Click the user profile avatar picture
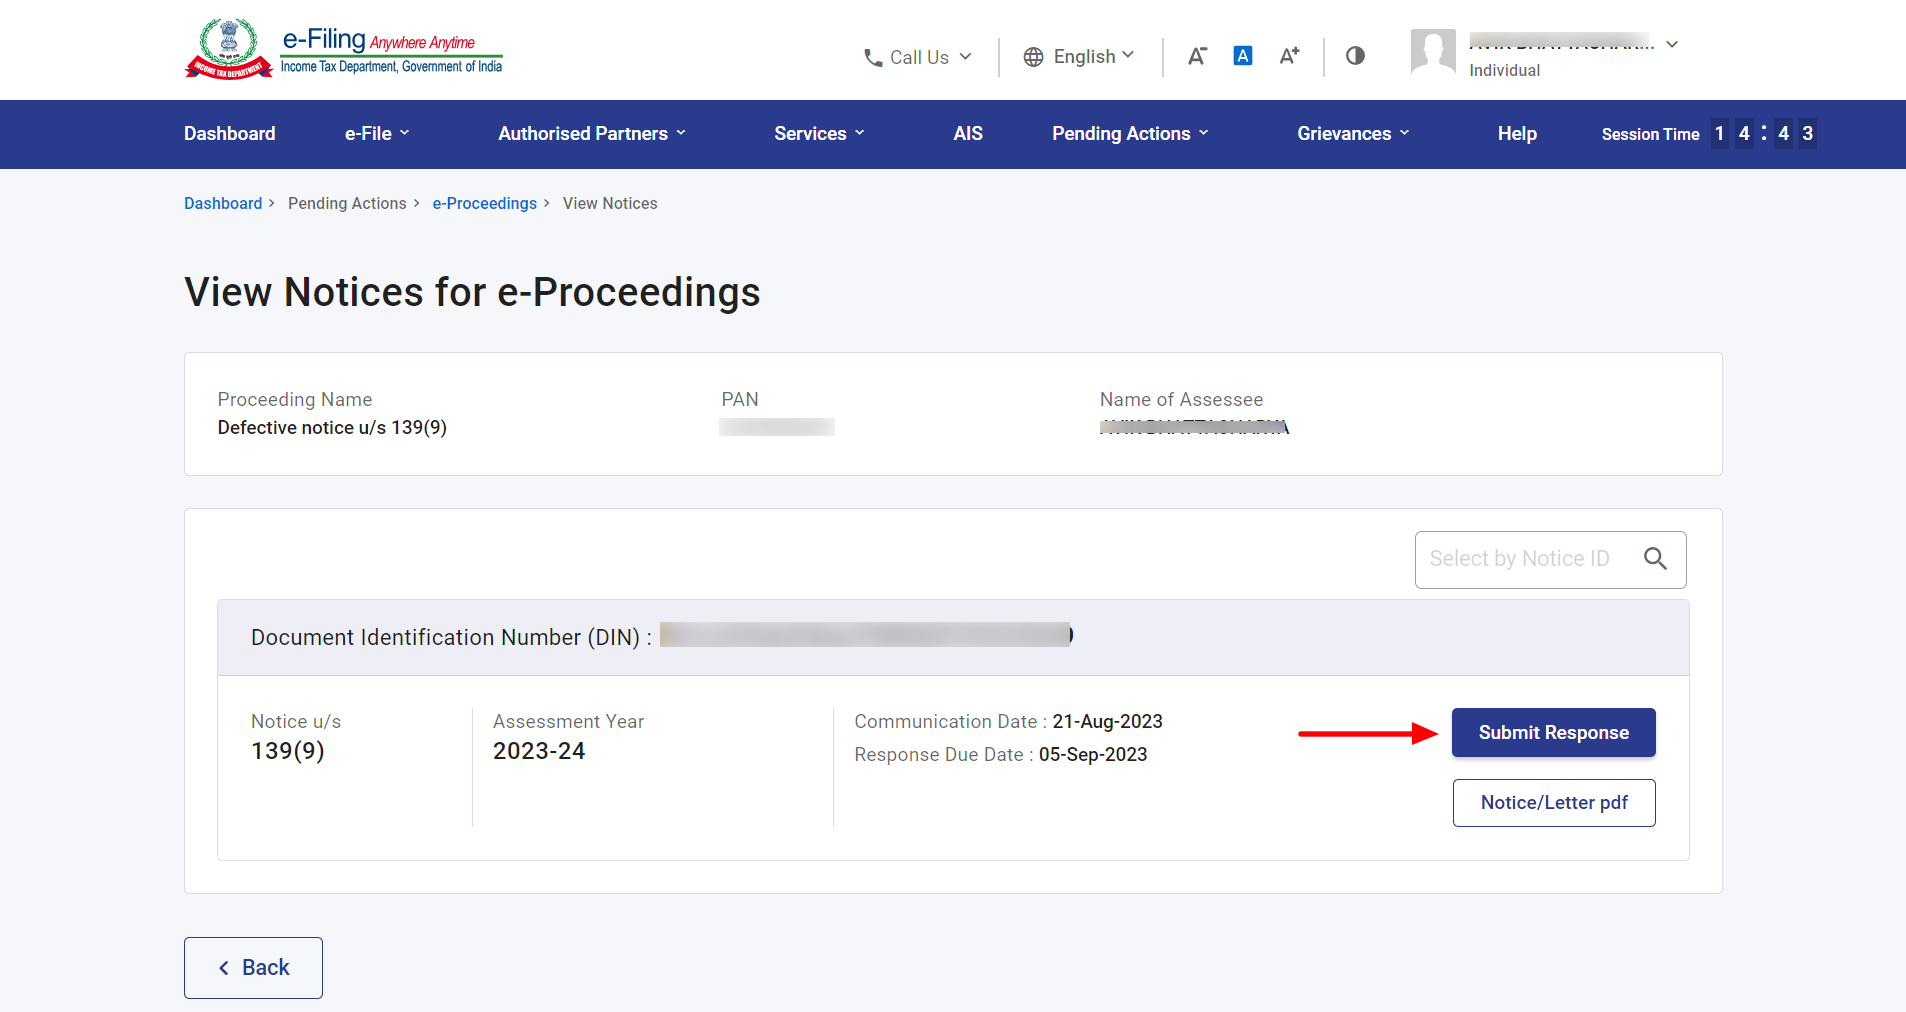Image resolution: width=1906 pixels, height=1012 pixels. (1432, 52)
